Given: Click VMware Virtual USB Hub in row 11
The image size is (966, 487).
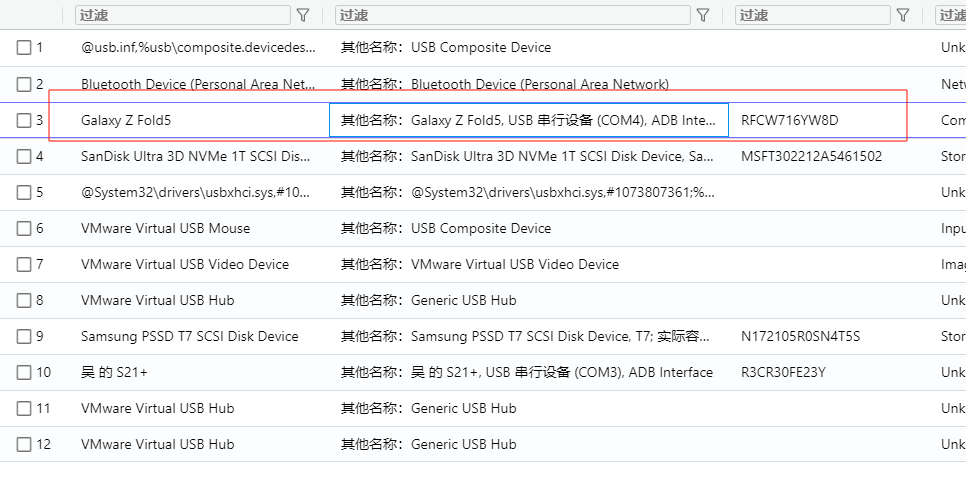Looking at the screenshot, I should coord(157,408).
